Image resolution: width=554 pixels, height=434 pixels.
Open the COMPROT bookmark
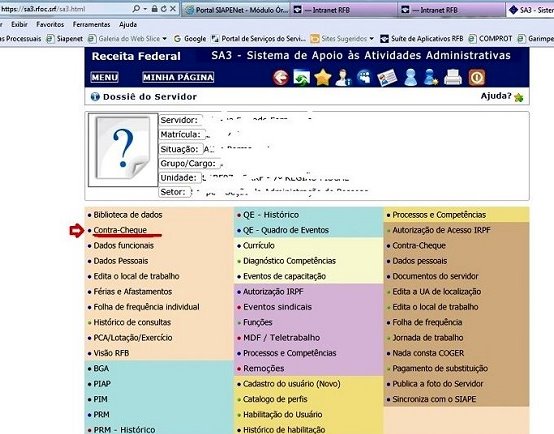pos(490,39)
